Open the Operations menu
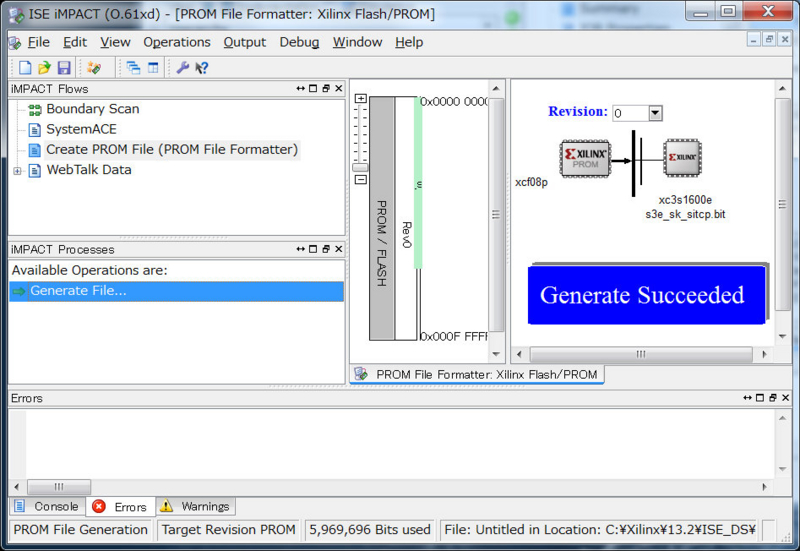Image resolution: width=800 pixels, height=551 pixels. point(177,42)
